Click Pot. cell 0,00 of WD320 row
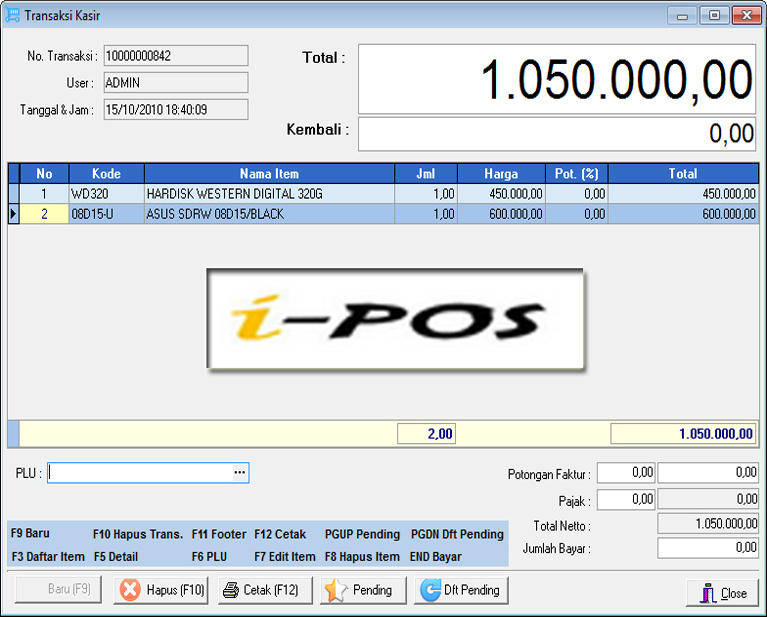The height and width of the screenshot is (617, 767). pos(577,194)
